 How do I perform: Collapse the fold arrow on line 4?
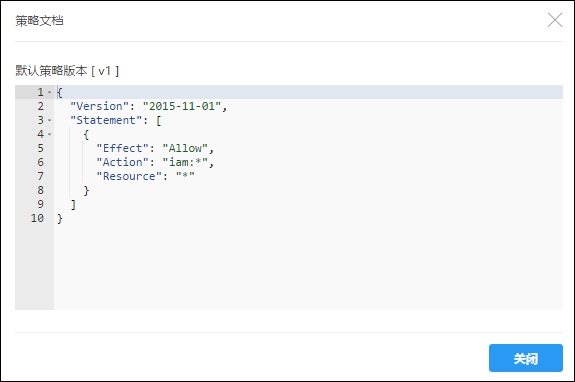pos(50,134)
